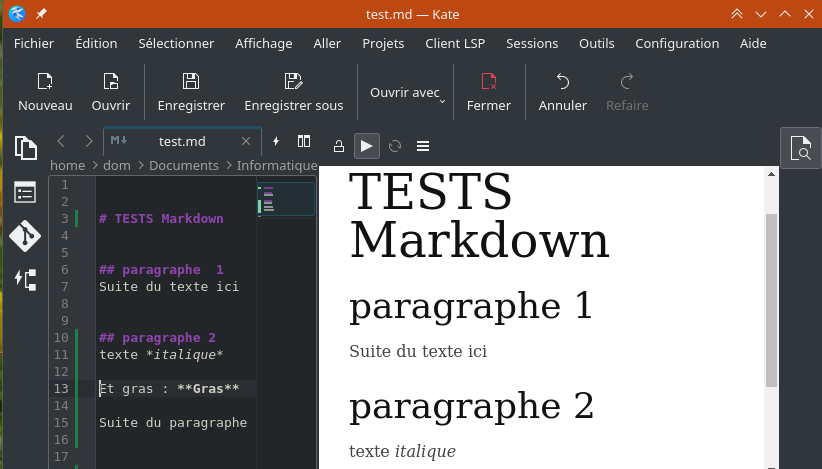Toggle the pin window icon in title bar
Screen dimensions: 822x469
[41, 14]
